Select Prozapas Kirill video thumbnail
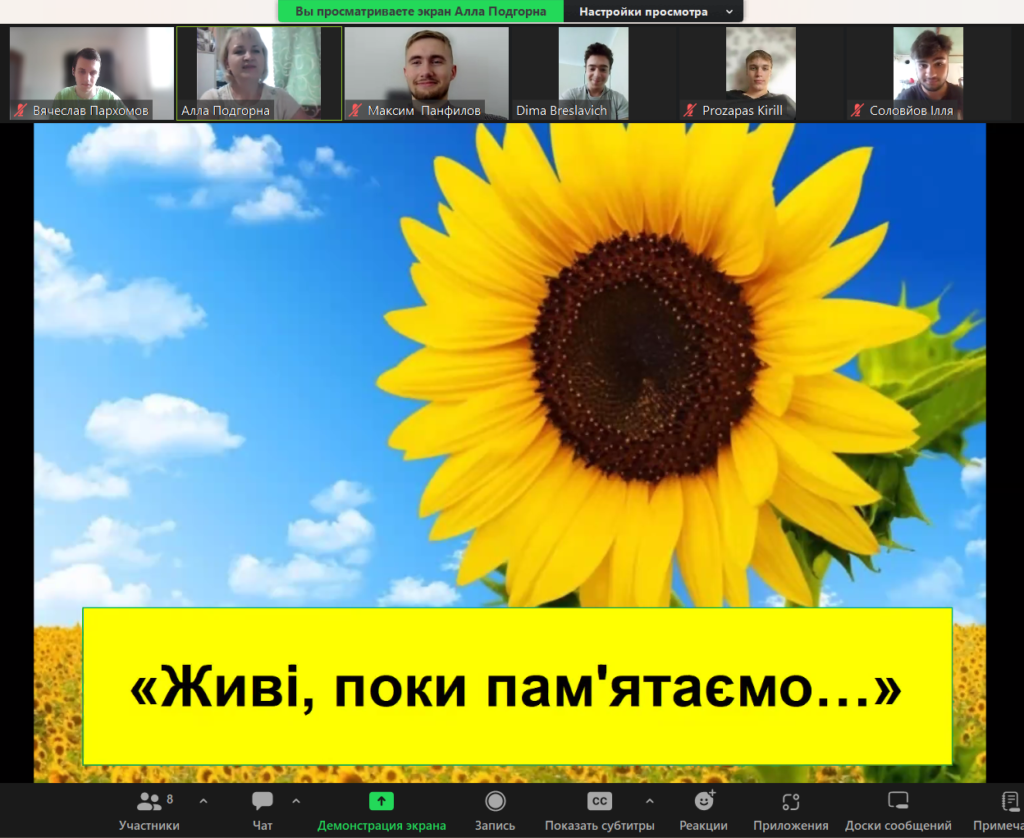 click(x=761, y=73)
